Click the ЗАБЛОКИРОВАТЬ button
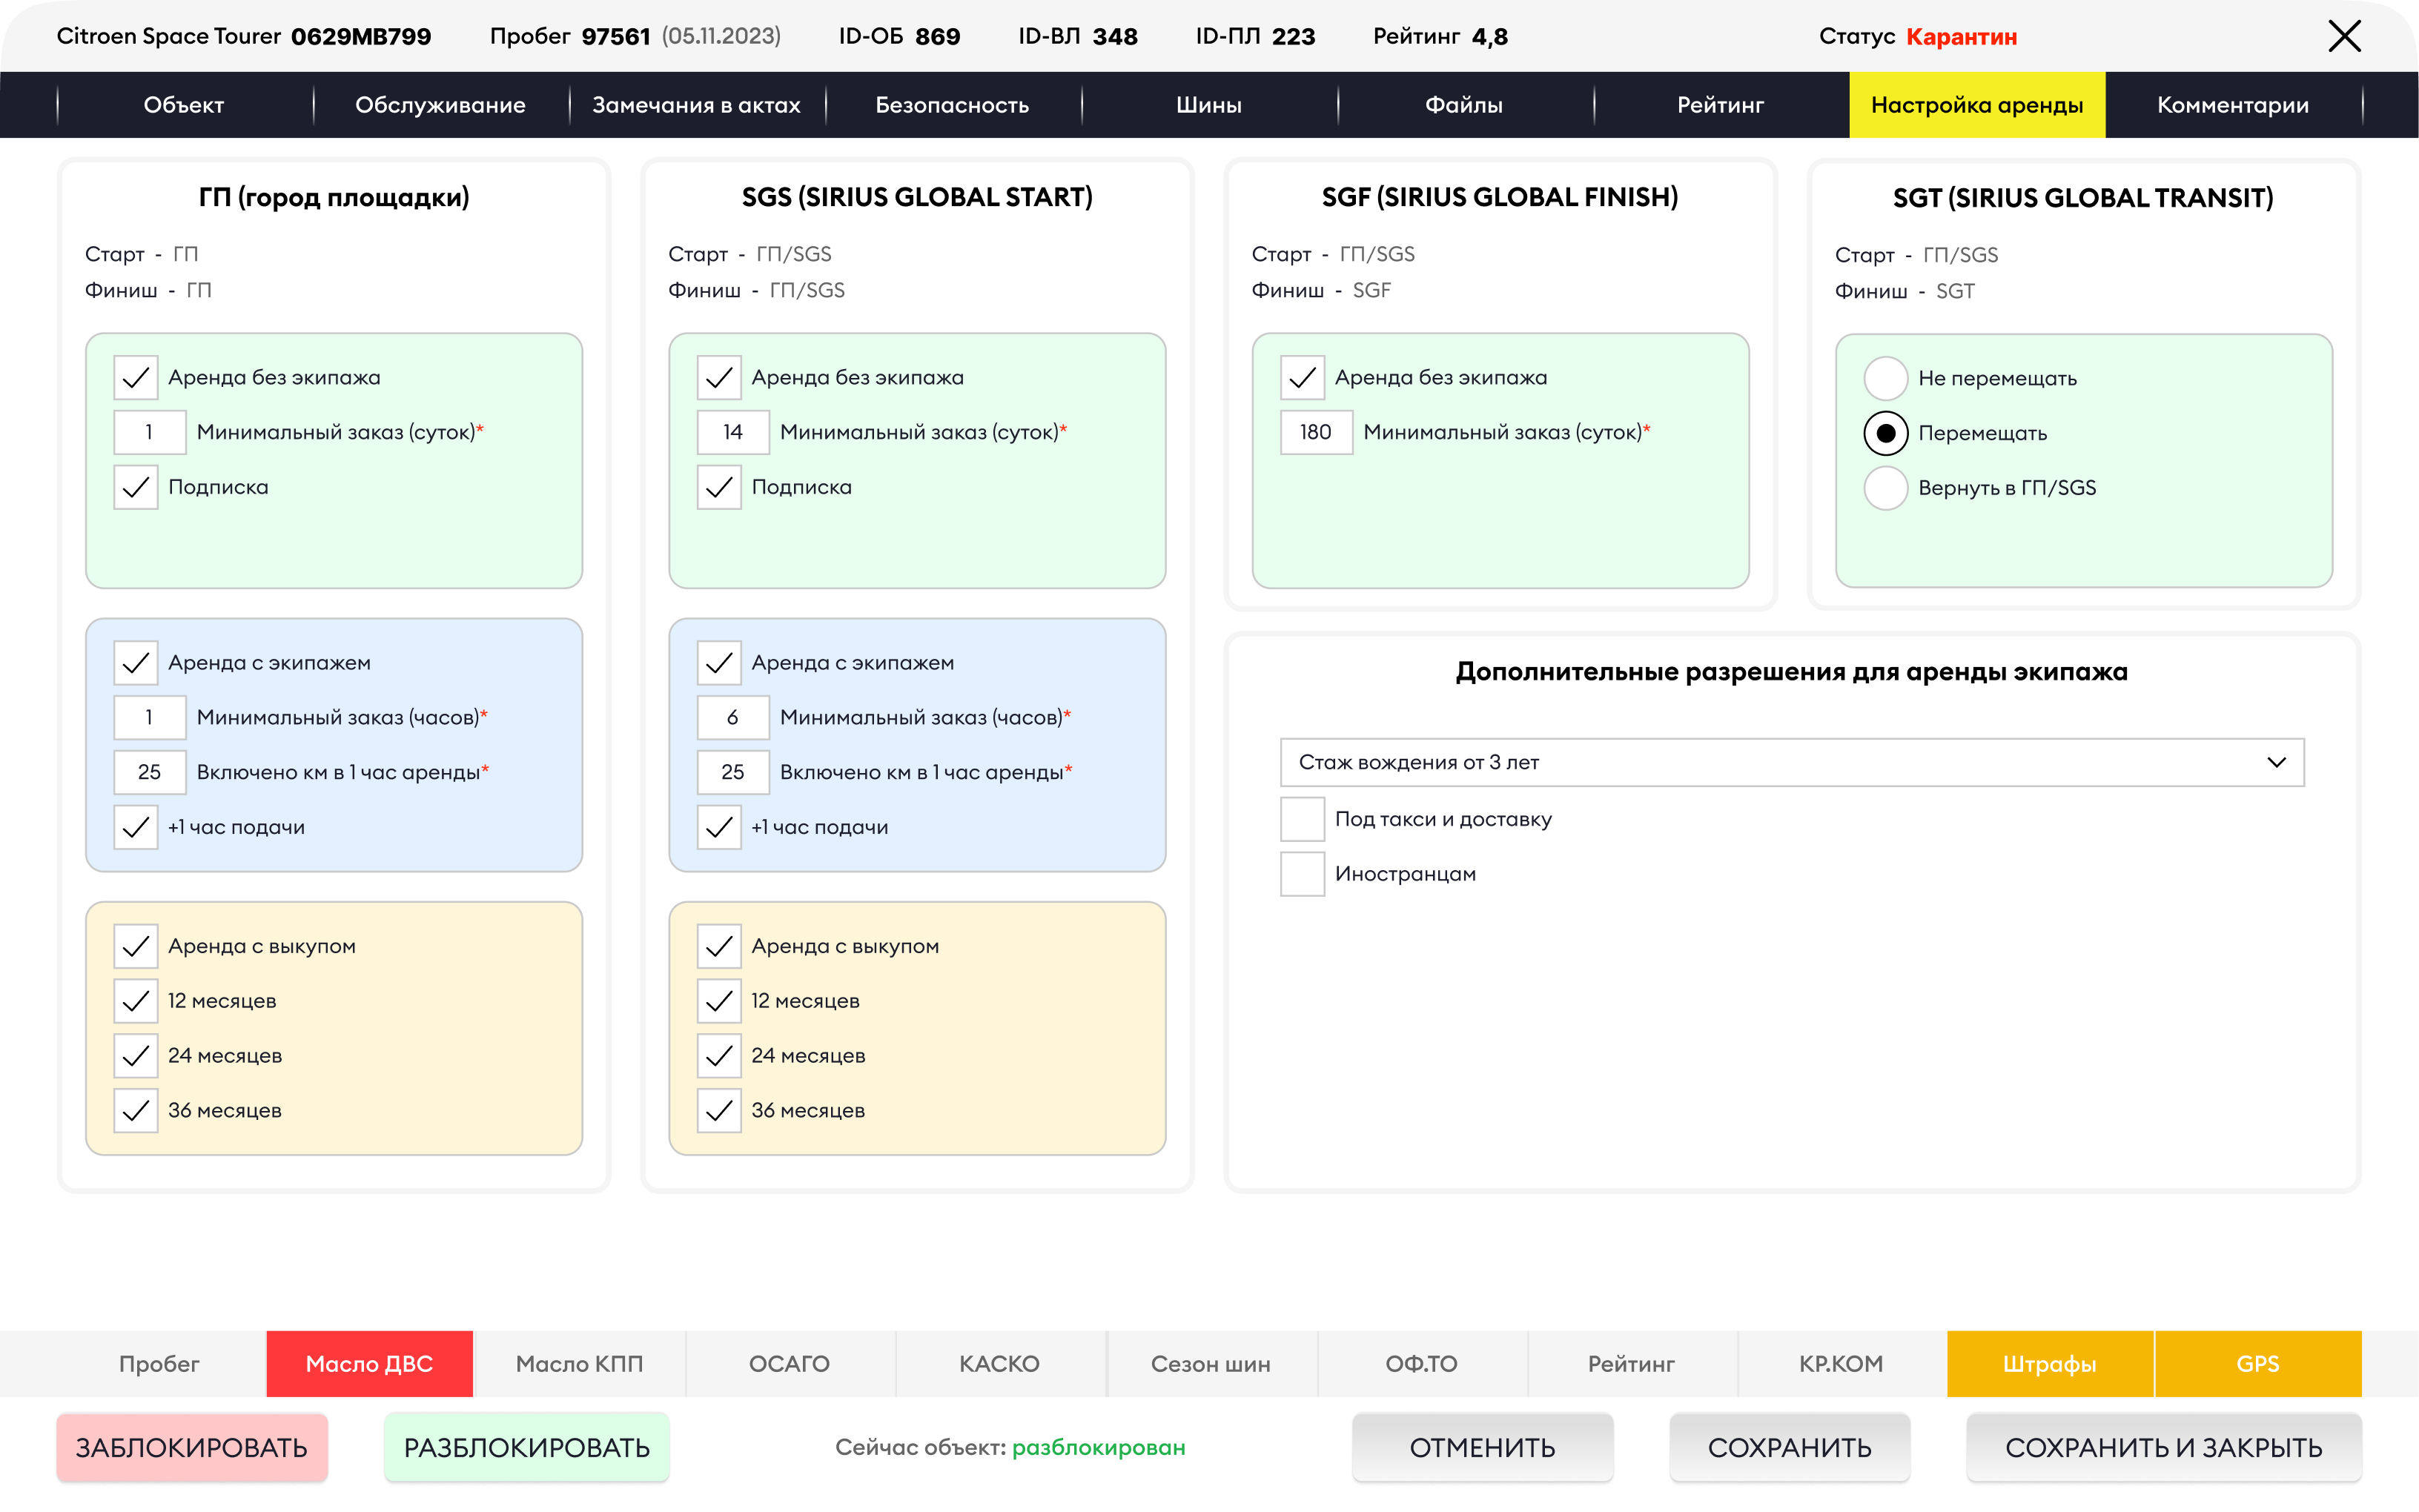The width and height of the screenshot is (2419, 1512). 192,1447
